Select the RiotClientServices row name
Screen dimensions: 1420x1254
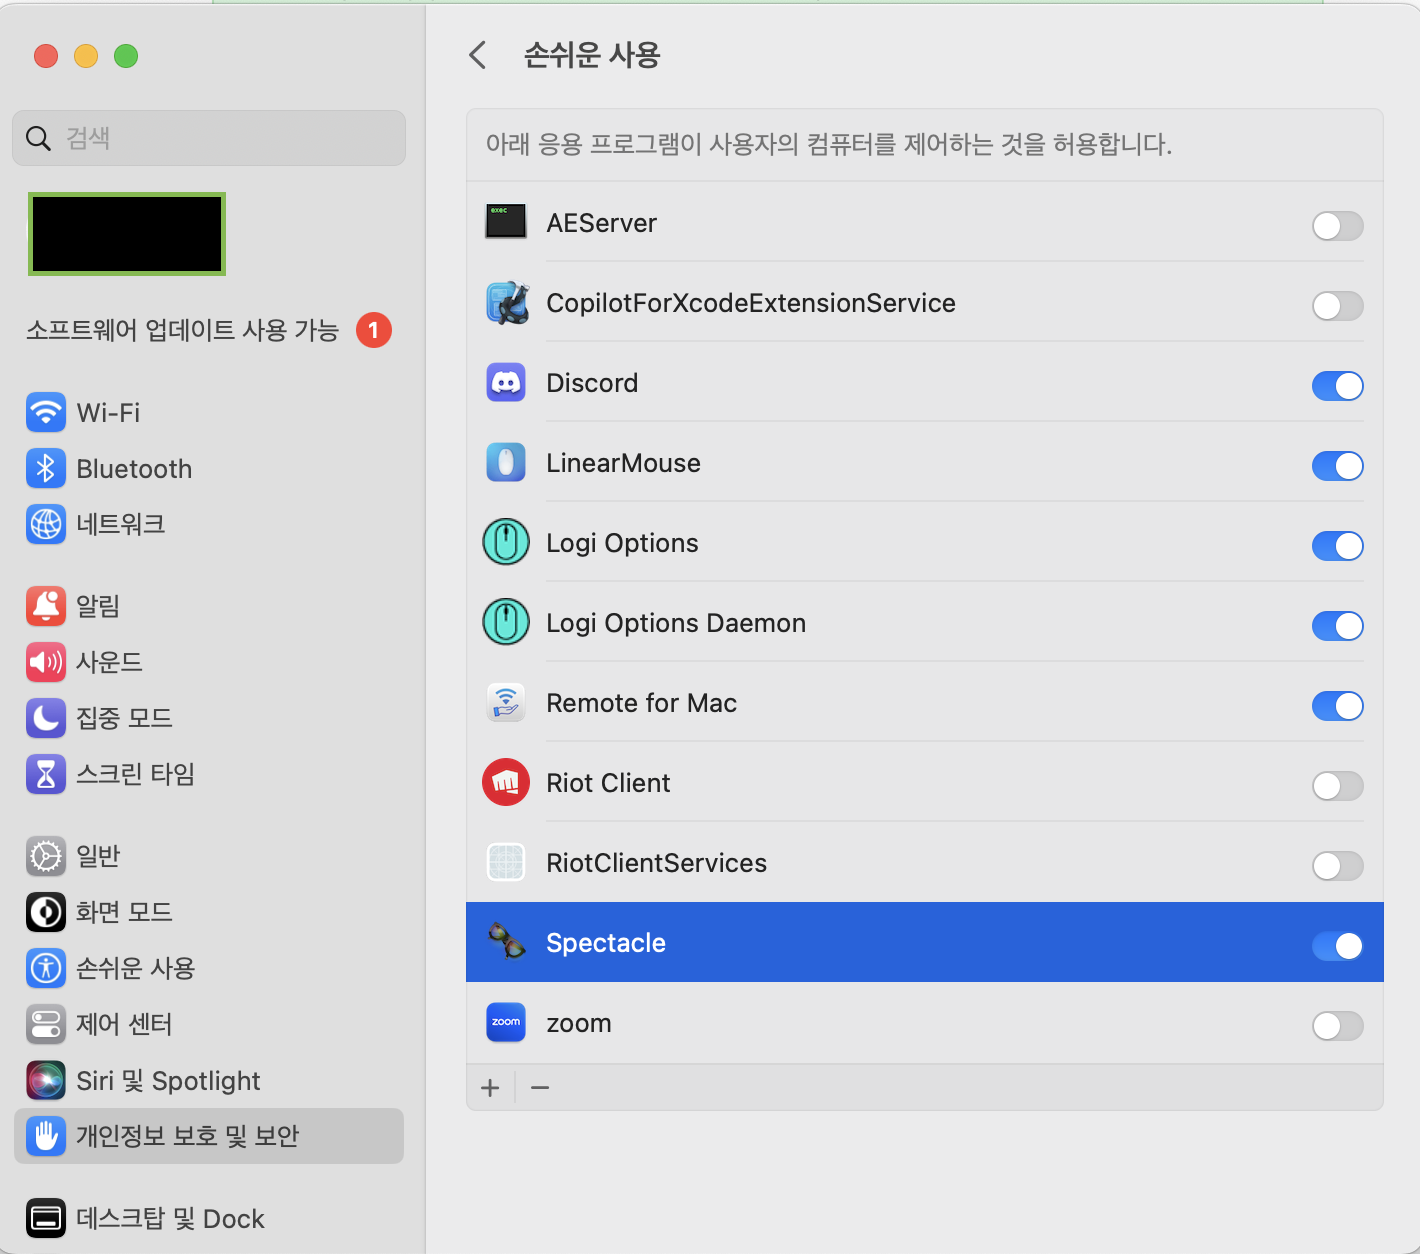[x=656, y=863]
